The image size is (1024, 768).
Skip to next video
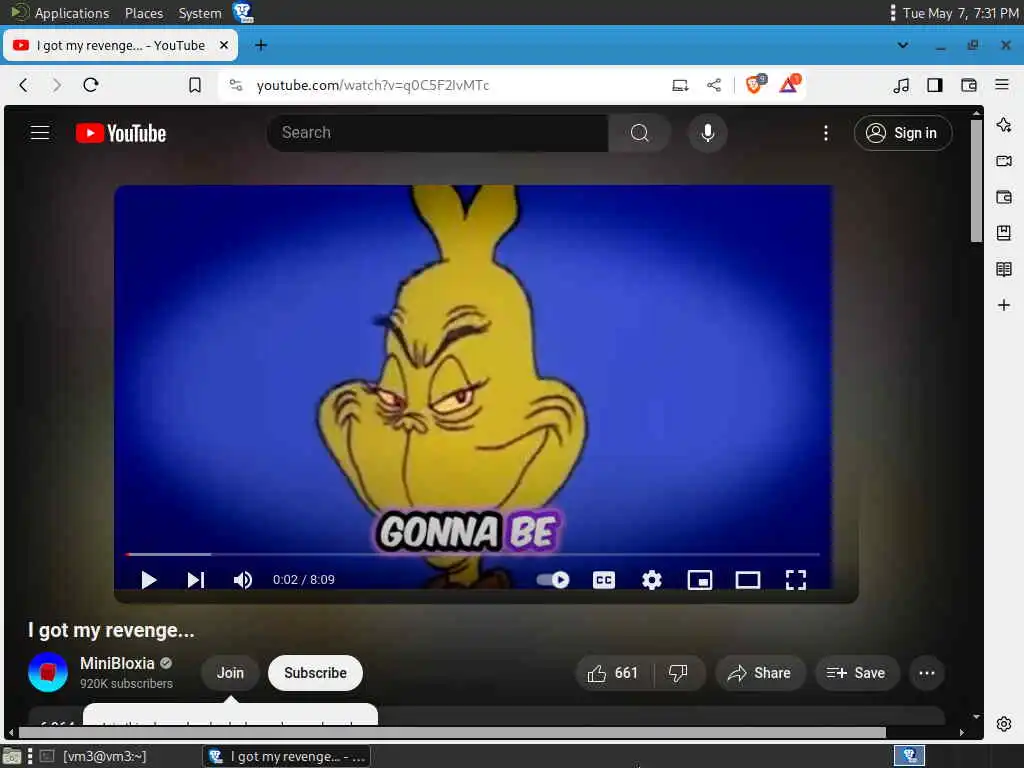196,580
